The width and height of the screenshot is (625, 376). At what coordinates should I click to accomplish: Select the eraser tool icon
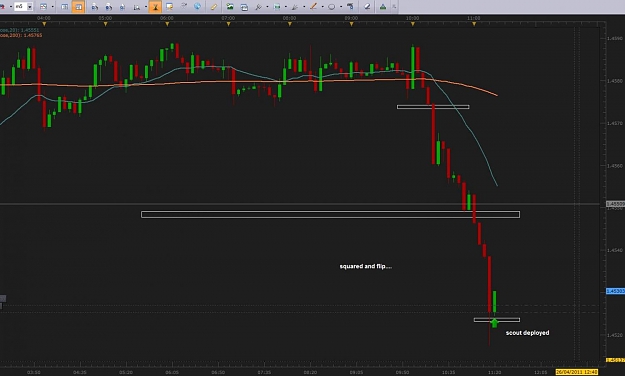point(367,7)
